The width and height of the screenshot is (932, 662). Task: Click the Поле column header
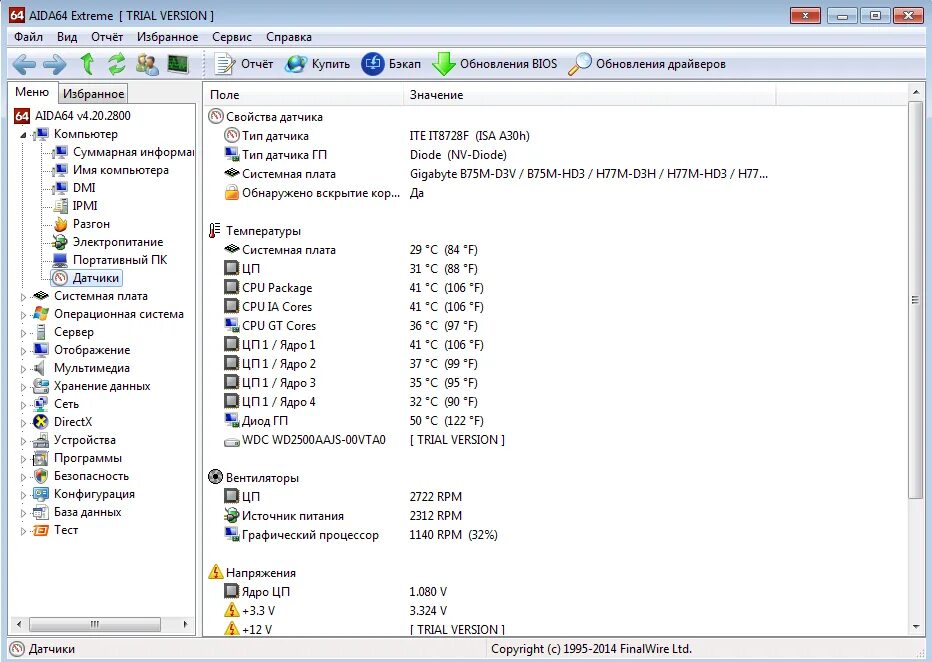point(303,94)
